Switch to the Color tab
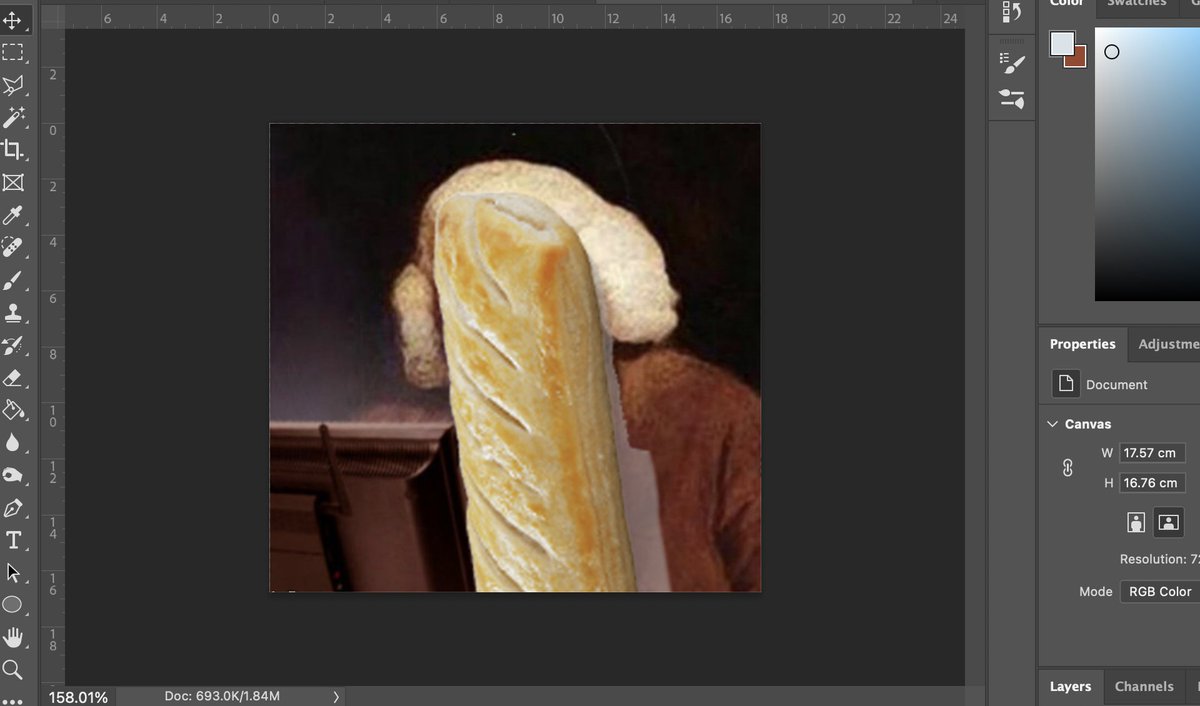This screenshot has height=706, width=1200. click(x=1067, y=4)
